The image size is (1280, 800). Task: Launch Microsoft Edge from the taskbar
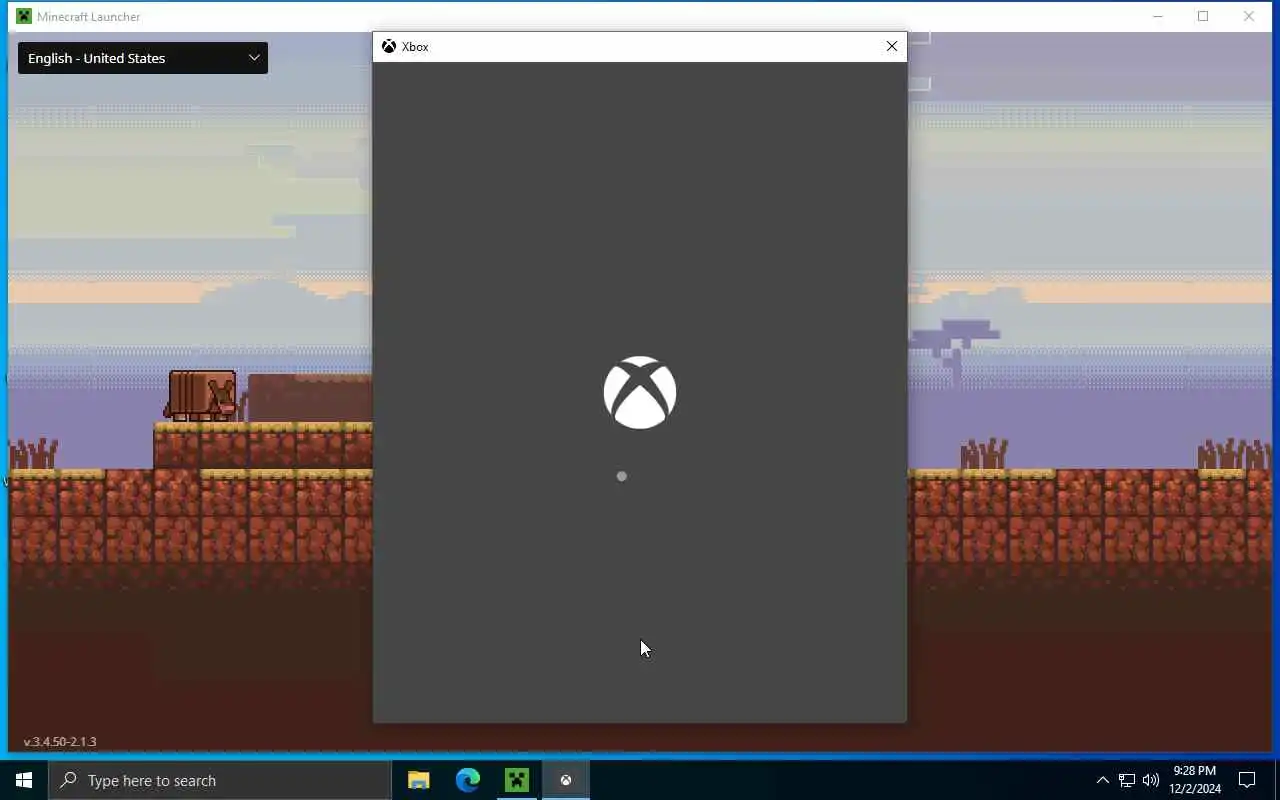[468, 780]
